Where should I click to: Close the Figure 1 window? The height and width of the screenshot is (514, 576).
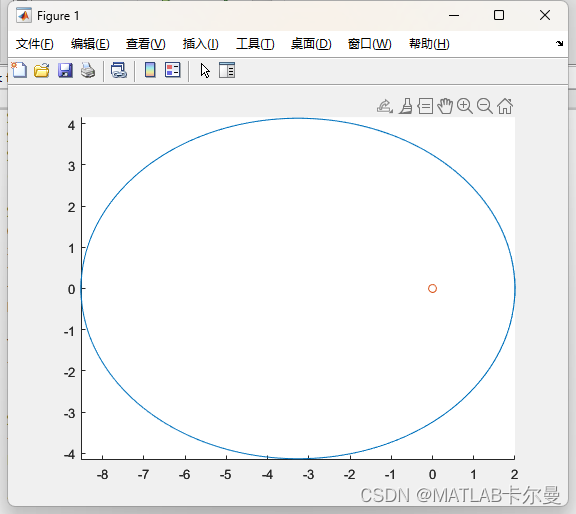pos(545,15)
